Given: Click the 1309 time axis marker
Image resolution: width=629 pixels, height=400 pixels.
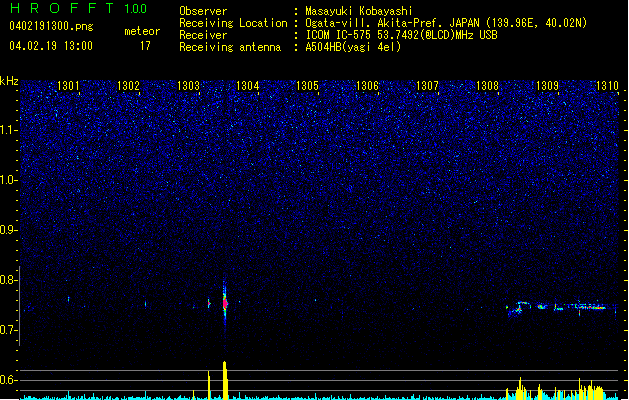Looking at the screenshot, I should [547, 86].
